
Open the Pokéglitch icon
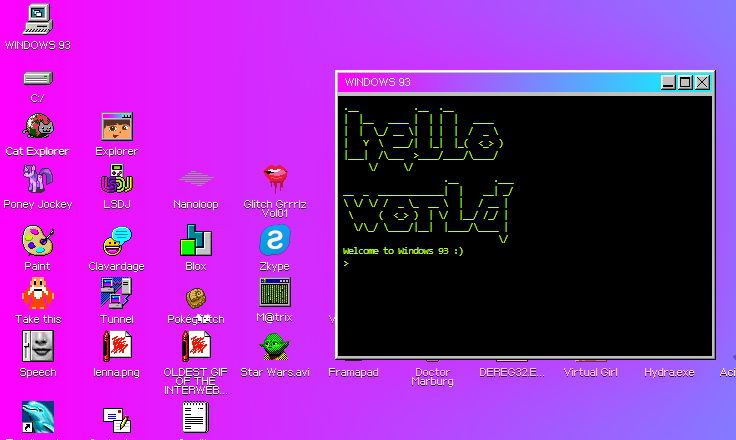tap(196, 298)
